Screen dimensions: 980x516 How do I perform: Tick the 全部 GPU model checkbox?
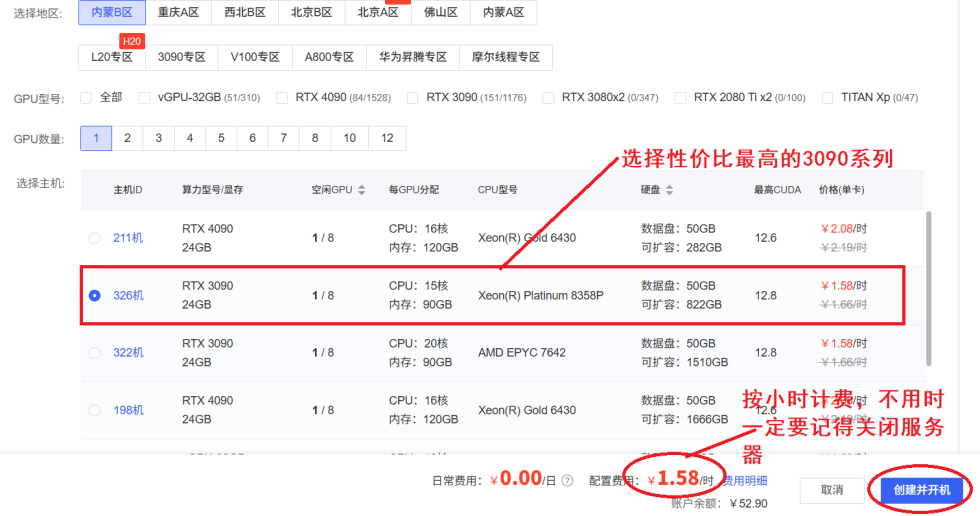[x=86, y=98]
